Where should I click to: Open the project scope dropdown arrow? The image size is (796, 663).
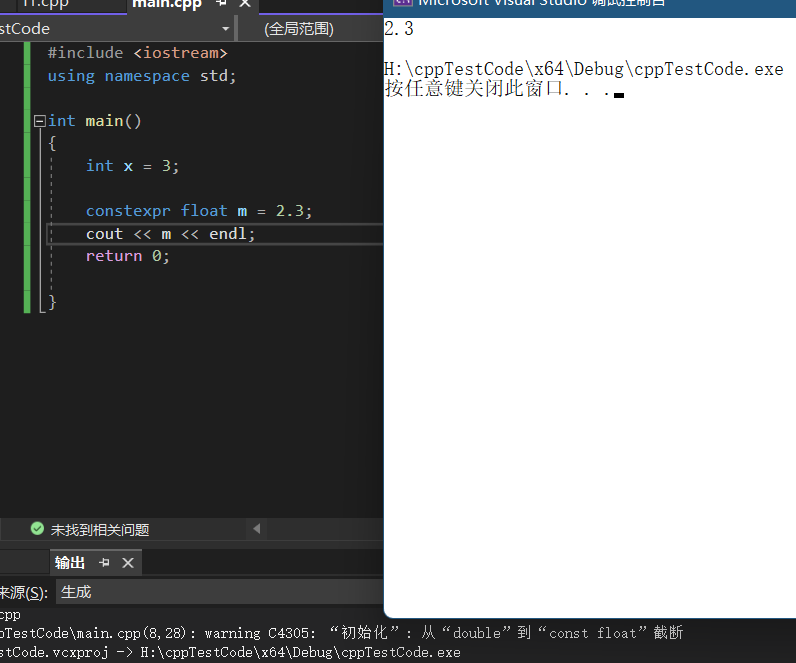coord(225,28)
